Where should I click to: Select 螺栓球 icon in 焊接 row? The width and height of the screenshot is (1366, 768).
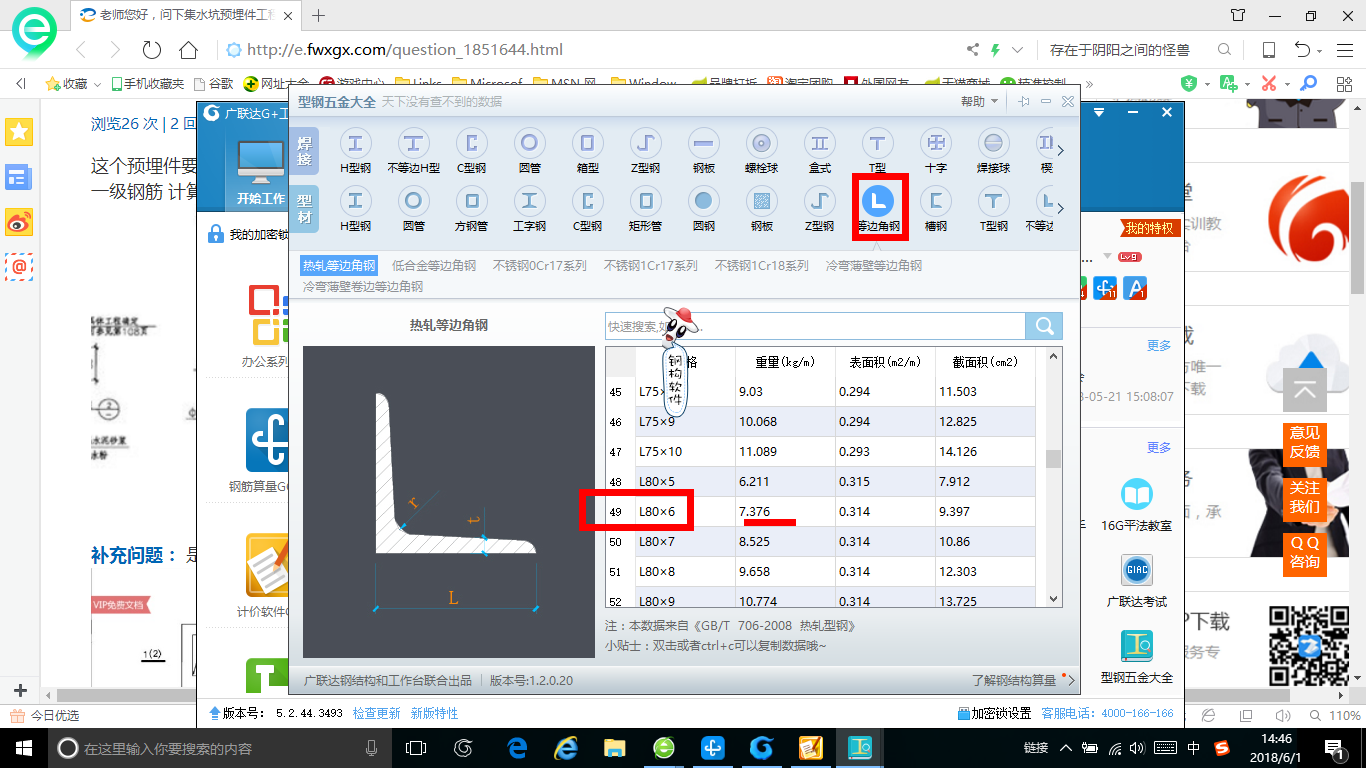(761, 151)
